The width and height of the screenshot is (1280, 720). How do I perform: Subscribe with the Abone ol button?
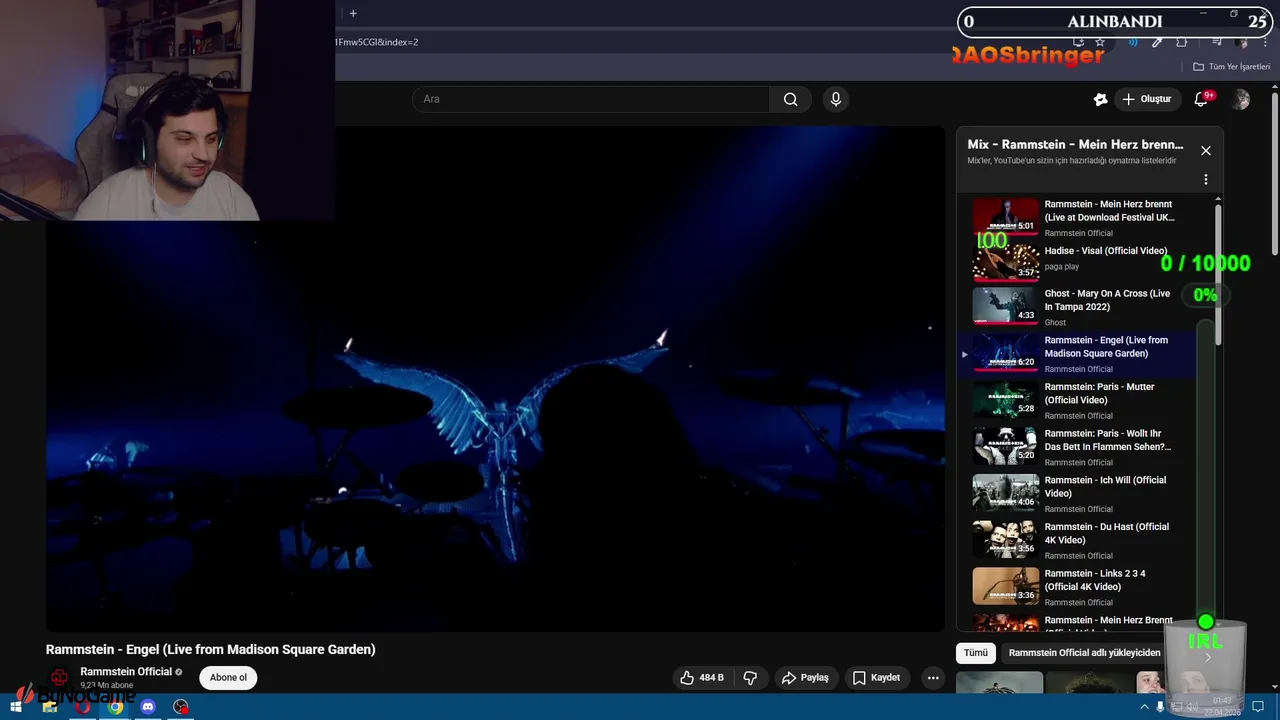(x=228, y=678)
